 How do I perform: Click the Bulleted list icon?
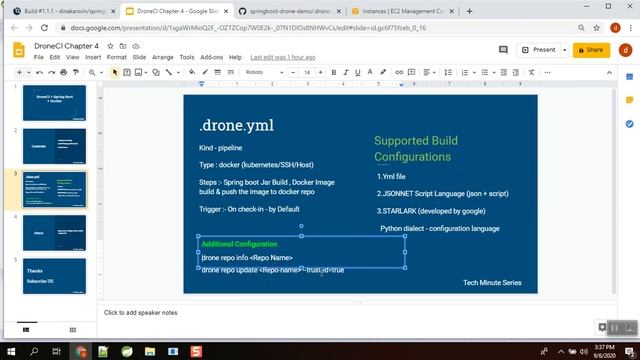[484, 73]
